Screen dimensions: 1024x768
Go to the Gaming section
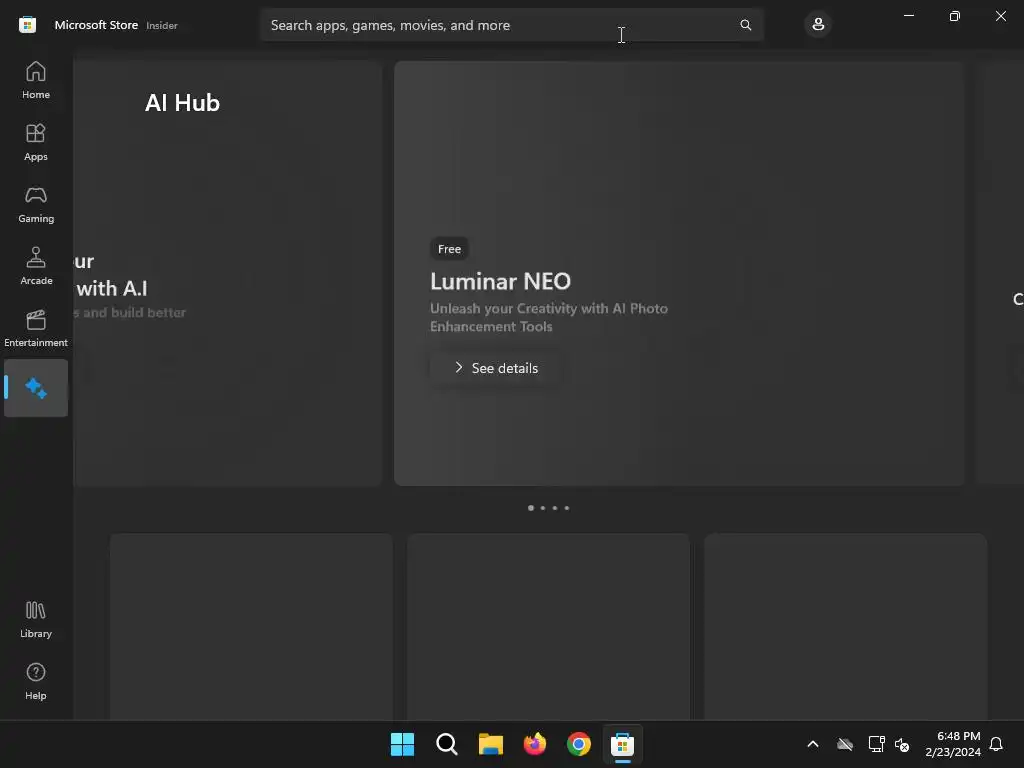pos(36,204)
